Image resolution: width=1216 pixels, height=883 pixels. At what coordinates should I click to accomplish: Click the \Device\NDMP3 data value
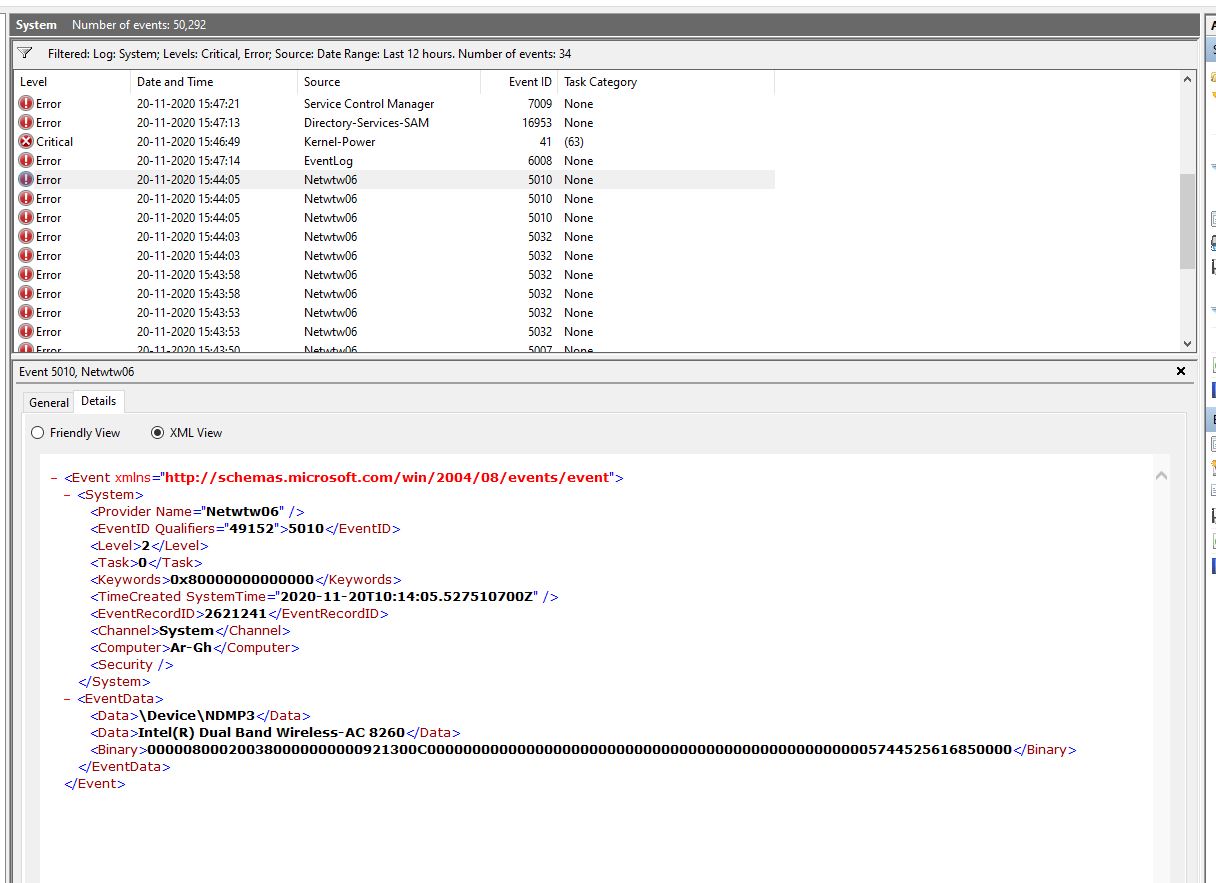(x=197, y=716)
